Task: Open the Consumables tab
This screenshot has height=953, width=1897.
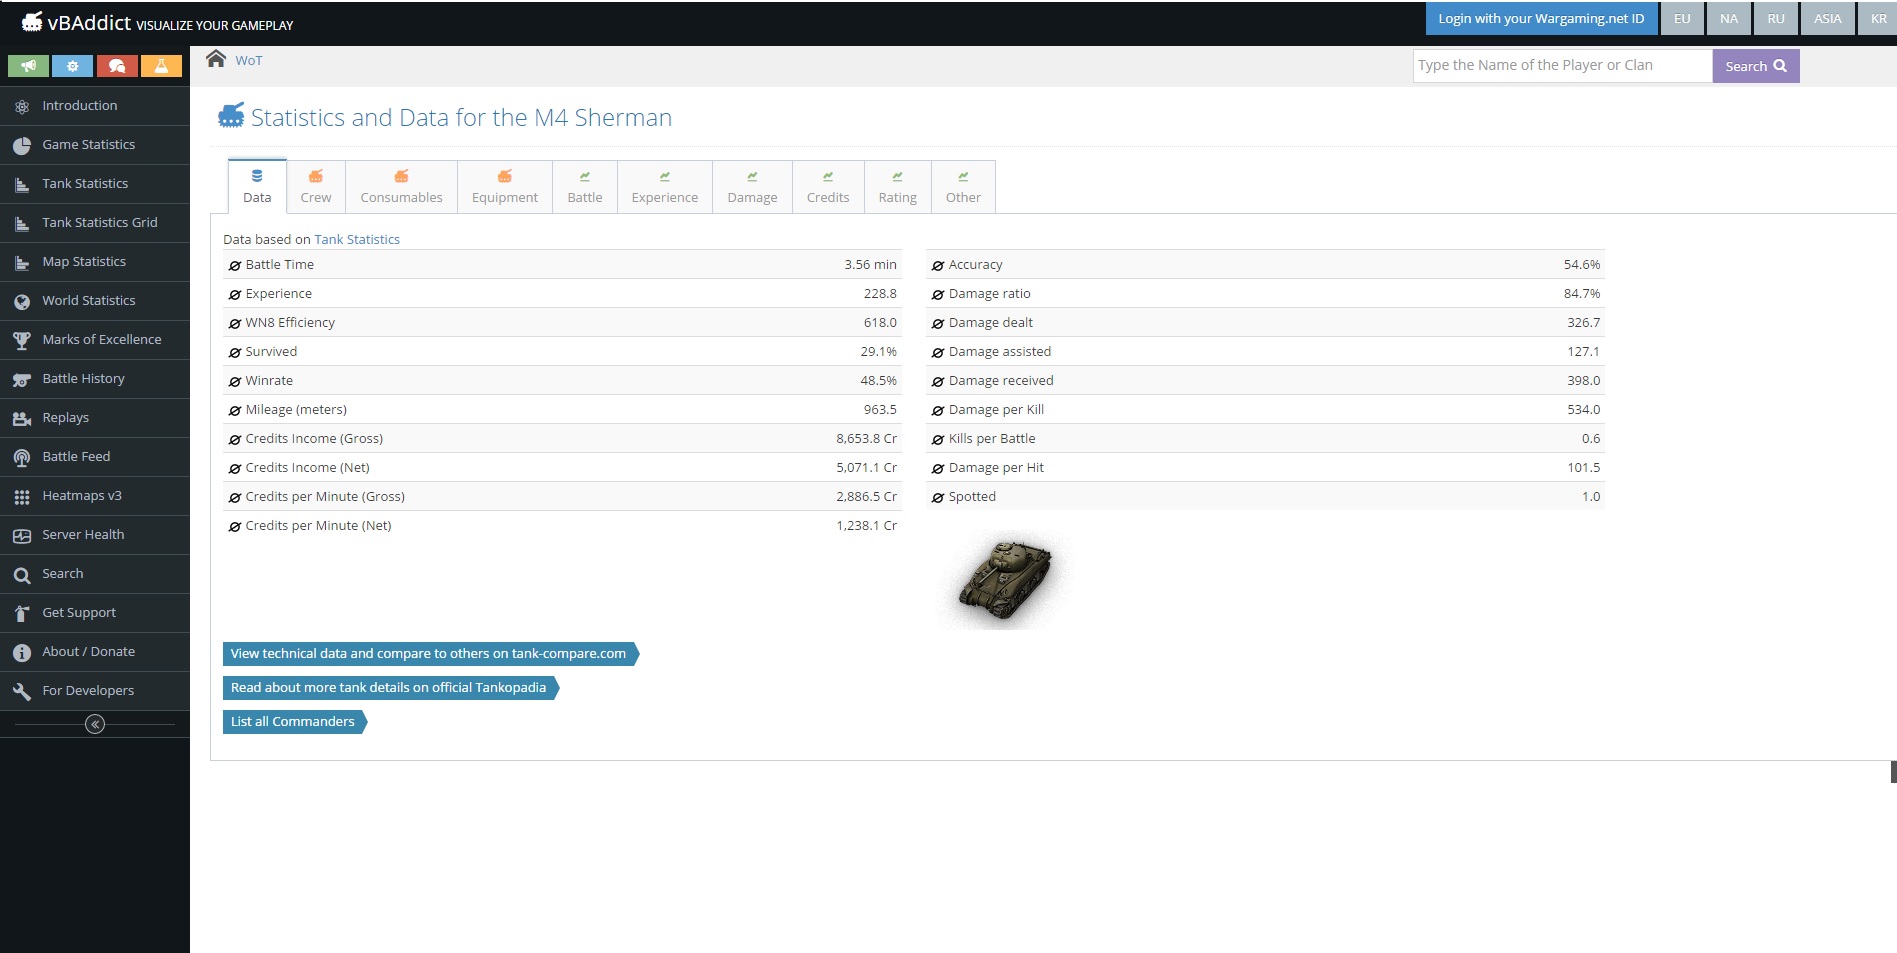Action: click(x=401, y=187)
